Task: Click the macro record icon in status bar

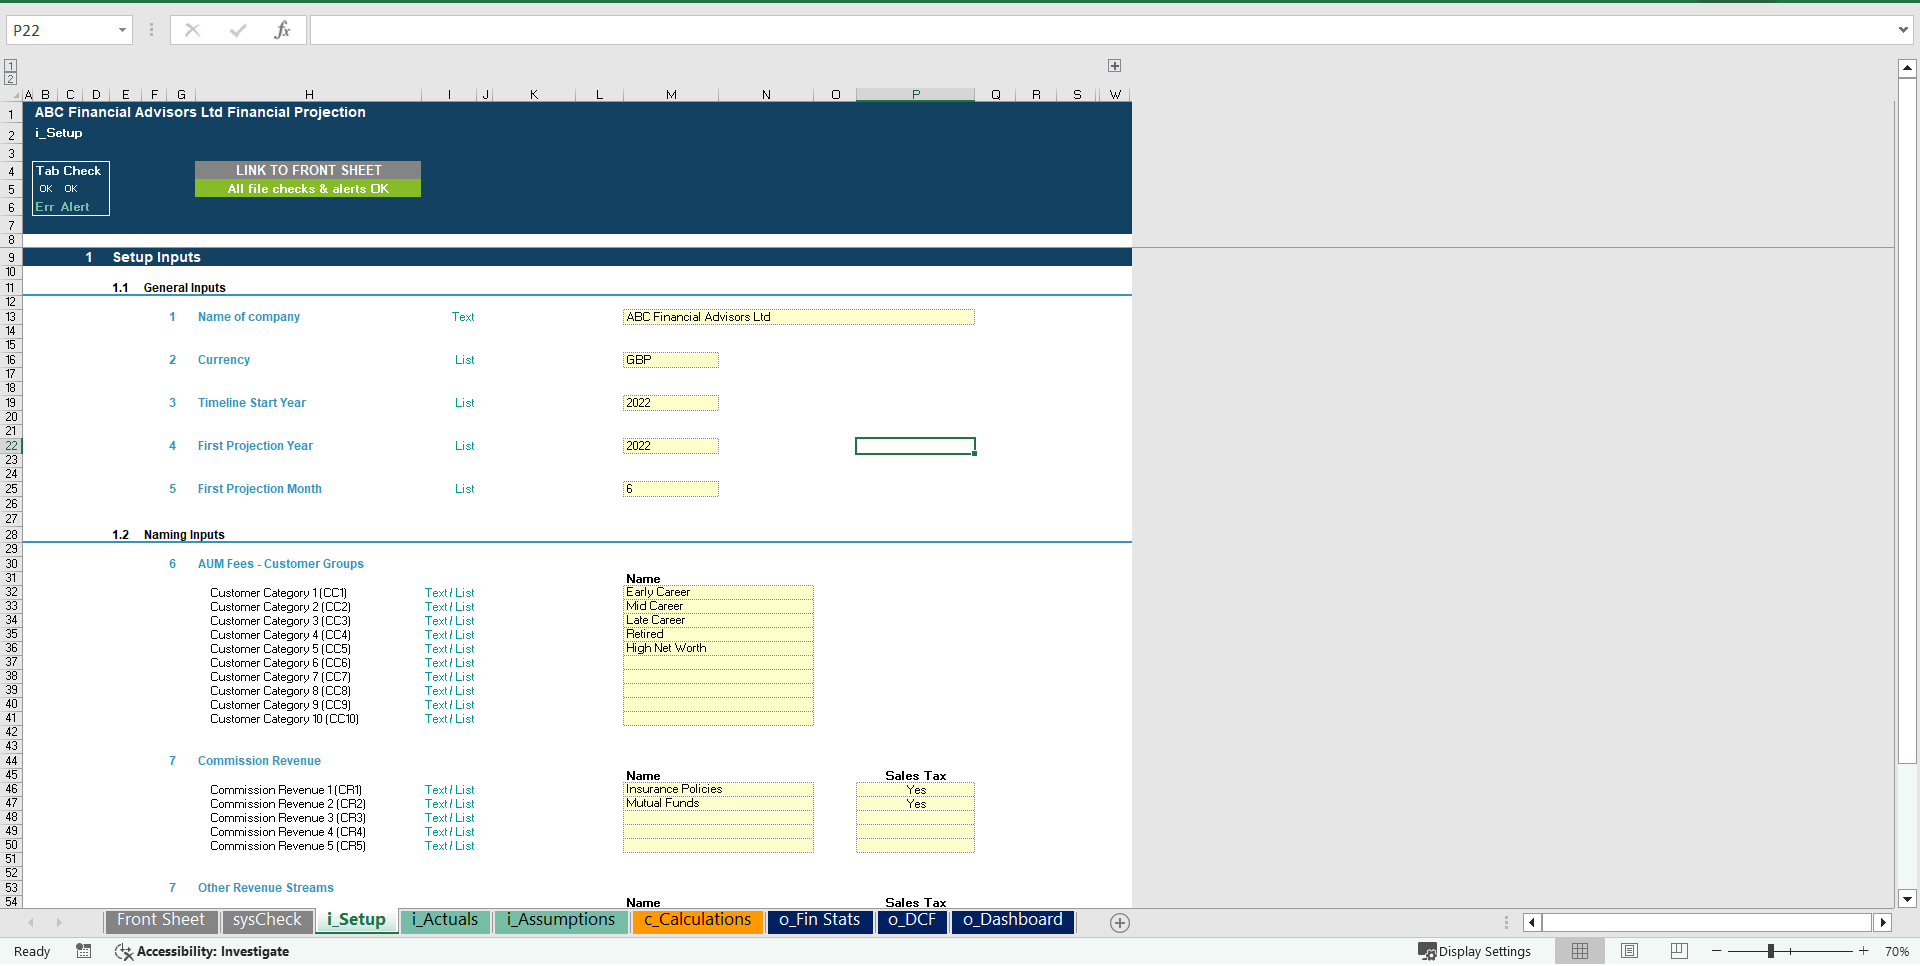Action: click(84, 951)
